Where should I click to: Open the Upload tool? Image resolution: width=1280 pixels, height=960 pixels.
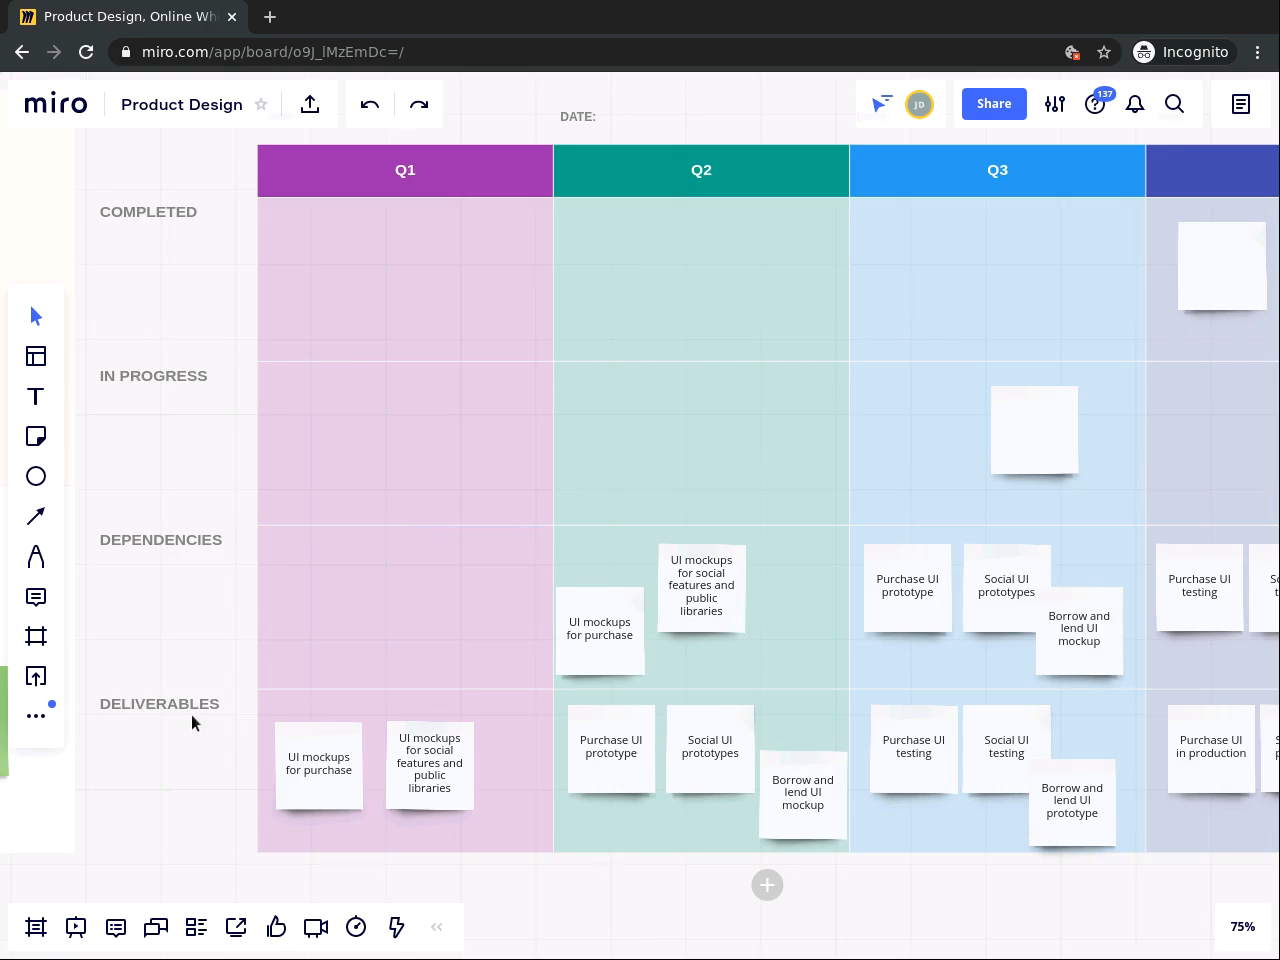coord(36,677)
